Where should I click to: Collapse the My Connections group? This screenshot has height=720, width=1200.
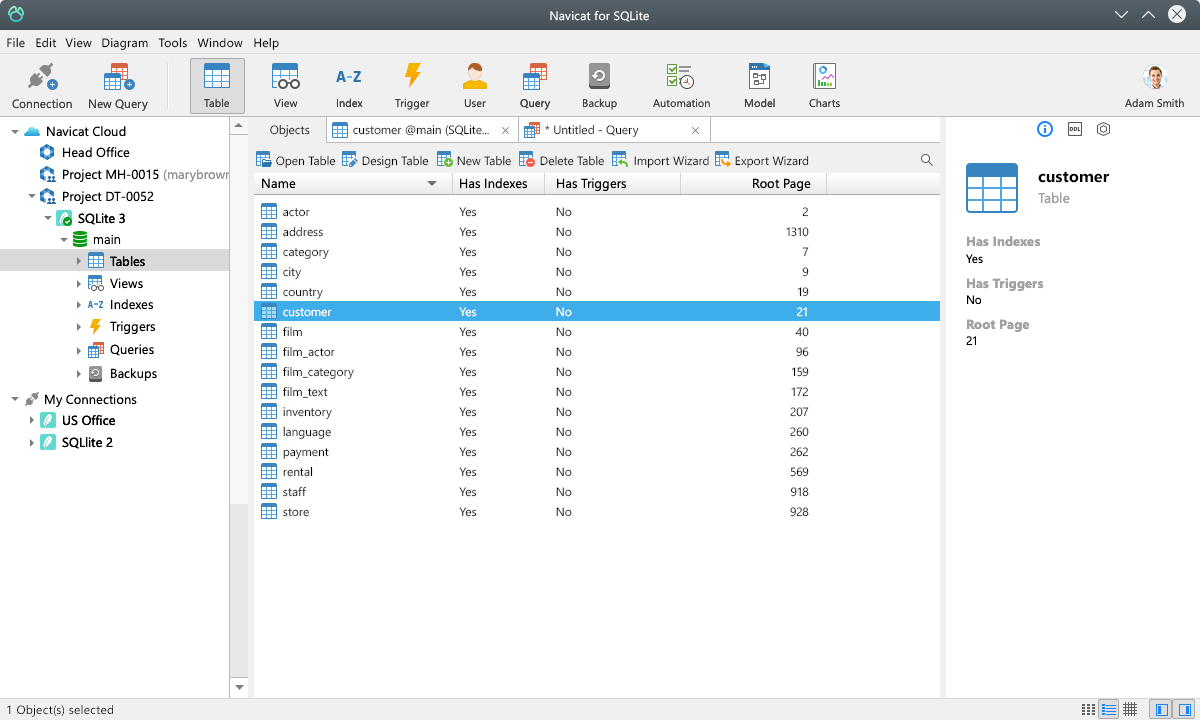15,399
